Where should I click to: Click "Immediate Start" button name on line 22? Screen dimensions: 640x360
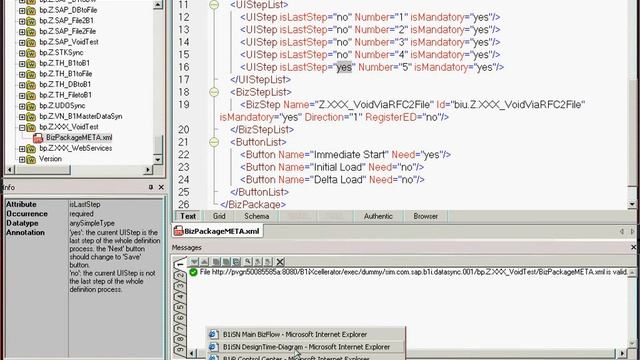tap(350, 155)
